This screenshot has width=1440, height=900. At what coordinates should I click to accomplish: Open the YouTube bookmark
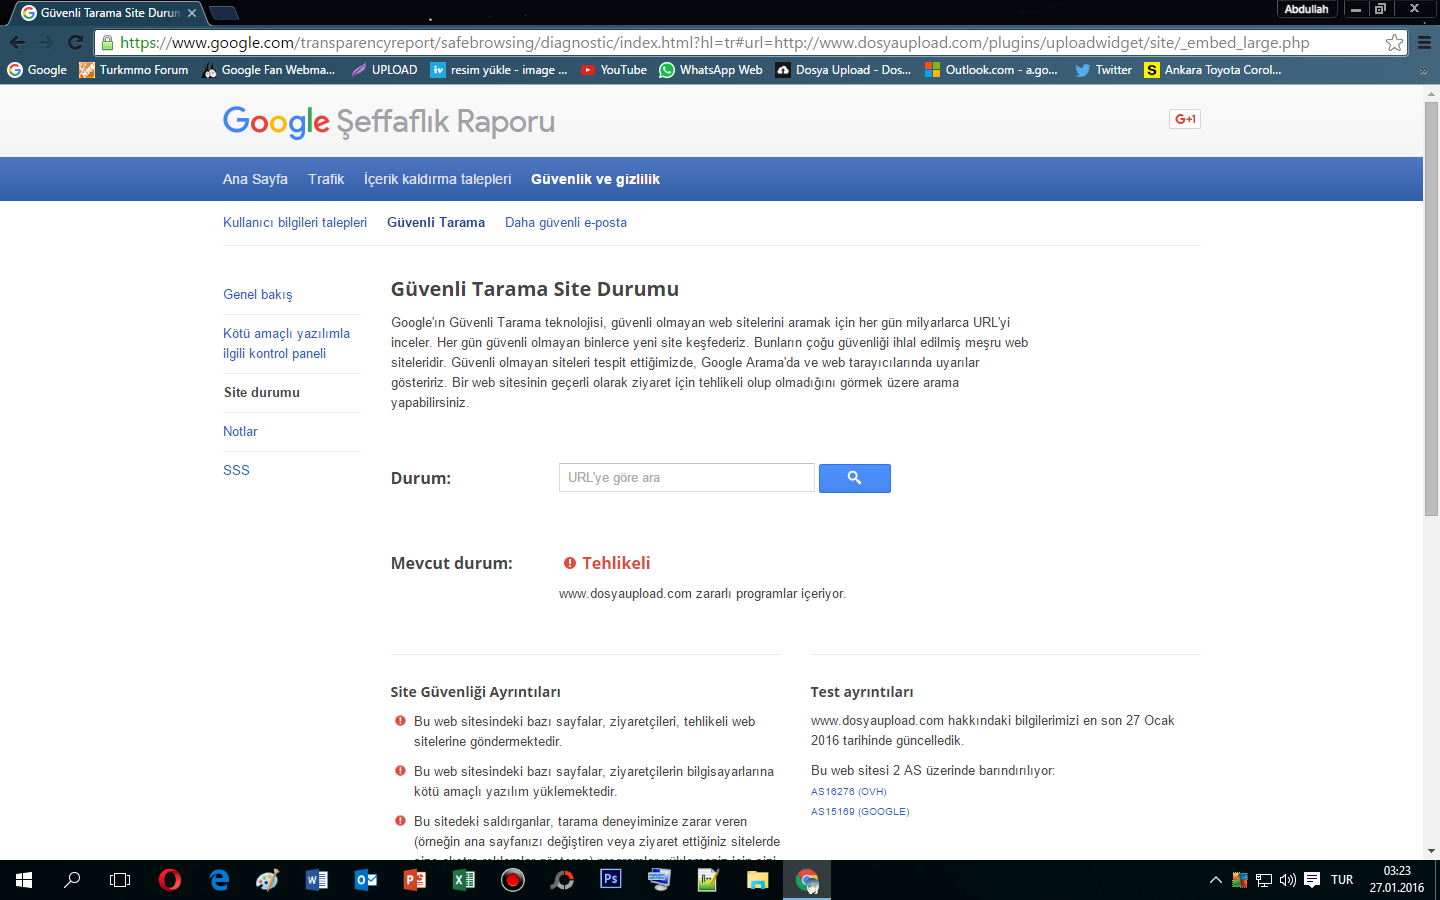(x=614, y=70)
